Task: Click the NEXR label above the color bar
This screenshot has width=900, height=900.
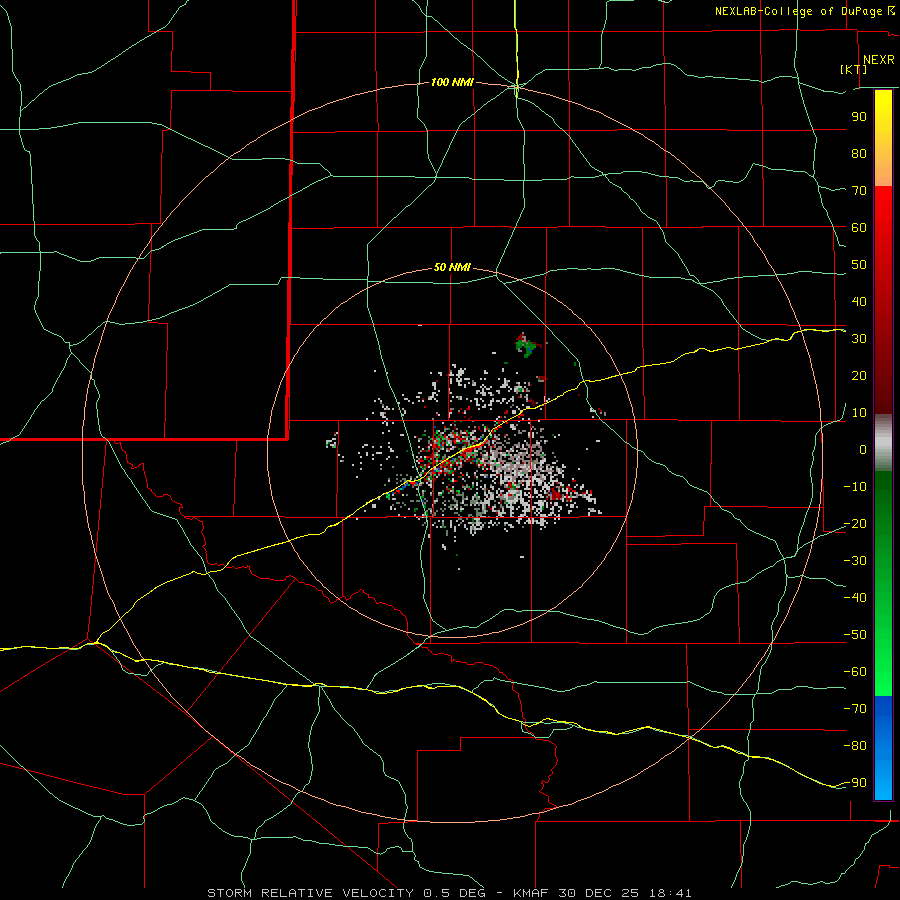Action: pyautogui.click(x=879, y=60)
